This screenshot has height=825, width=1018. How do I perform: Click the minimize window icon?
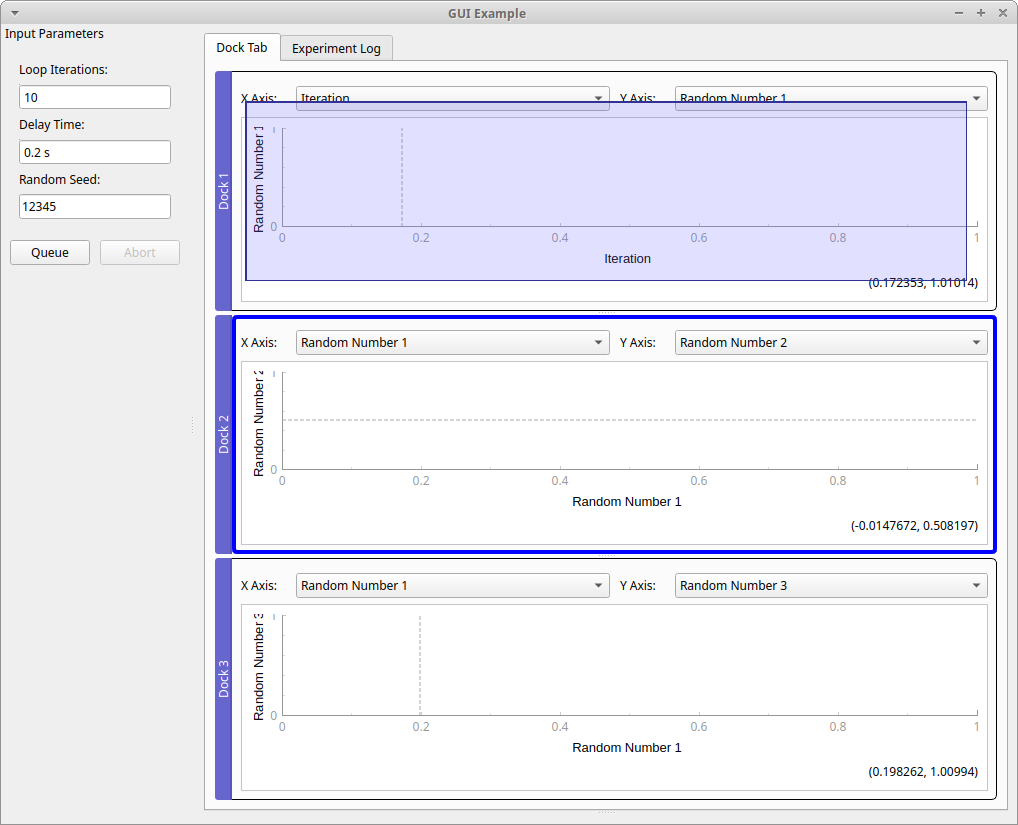coord(960,13)
